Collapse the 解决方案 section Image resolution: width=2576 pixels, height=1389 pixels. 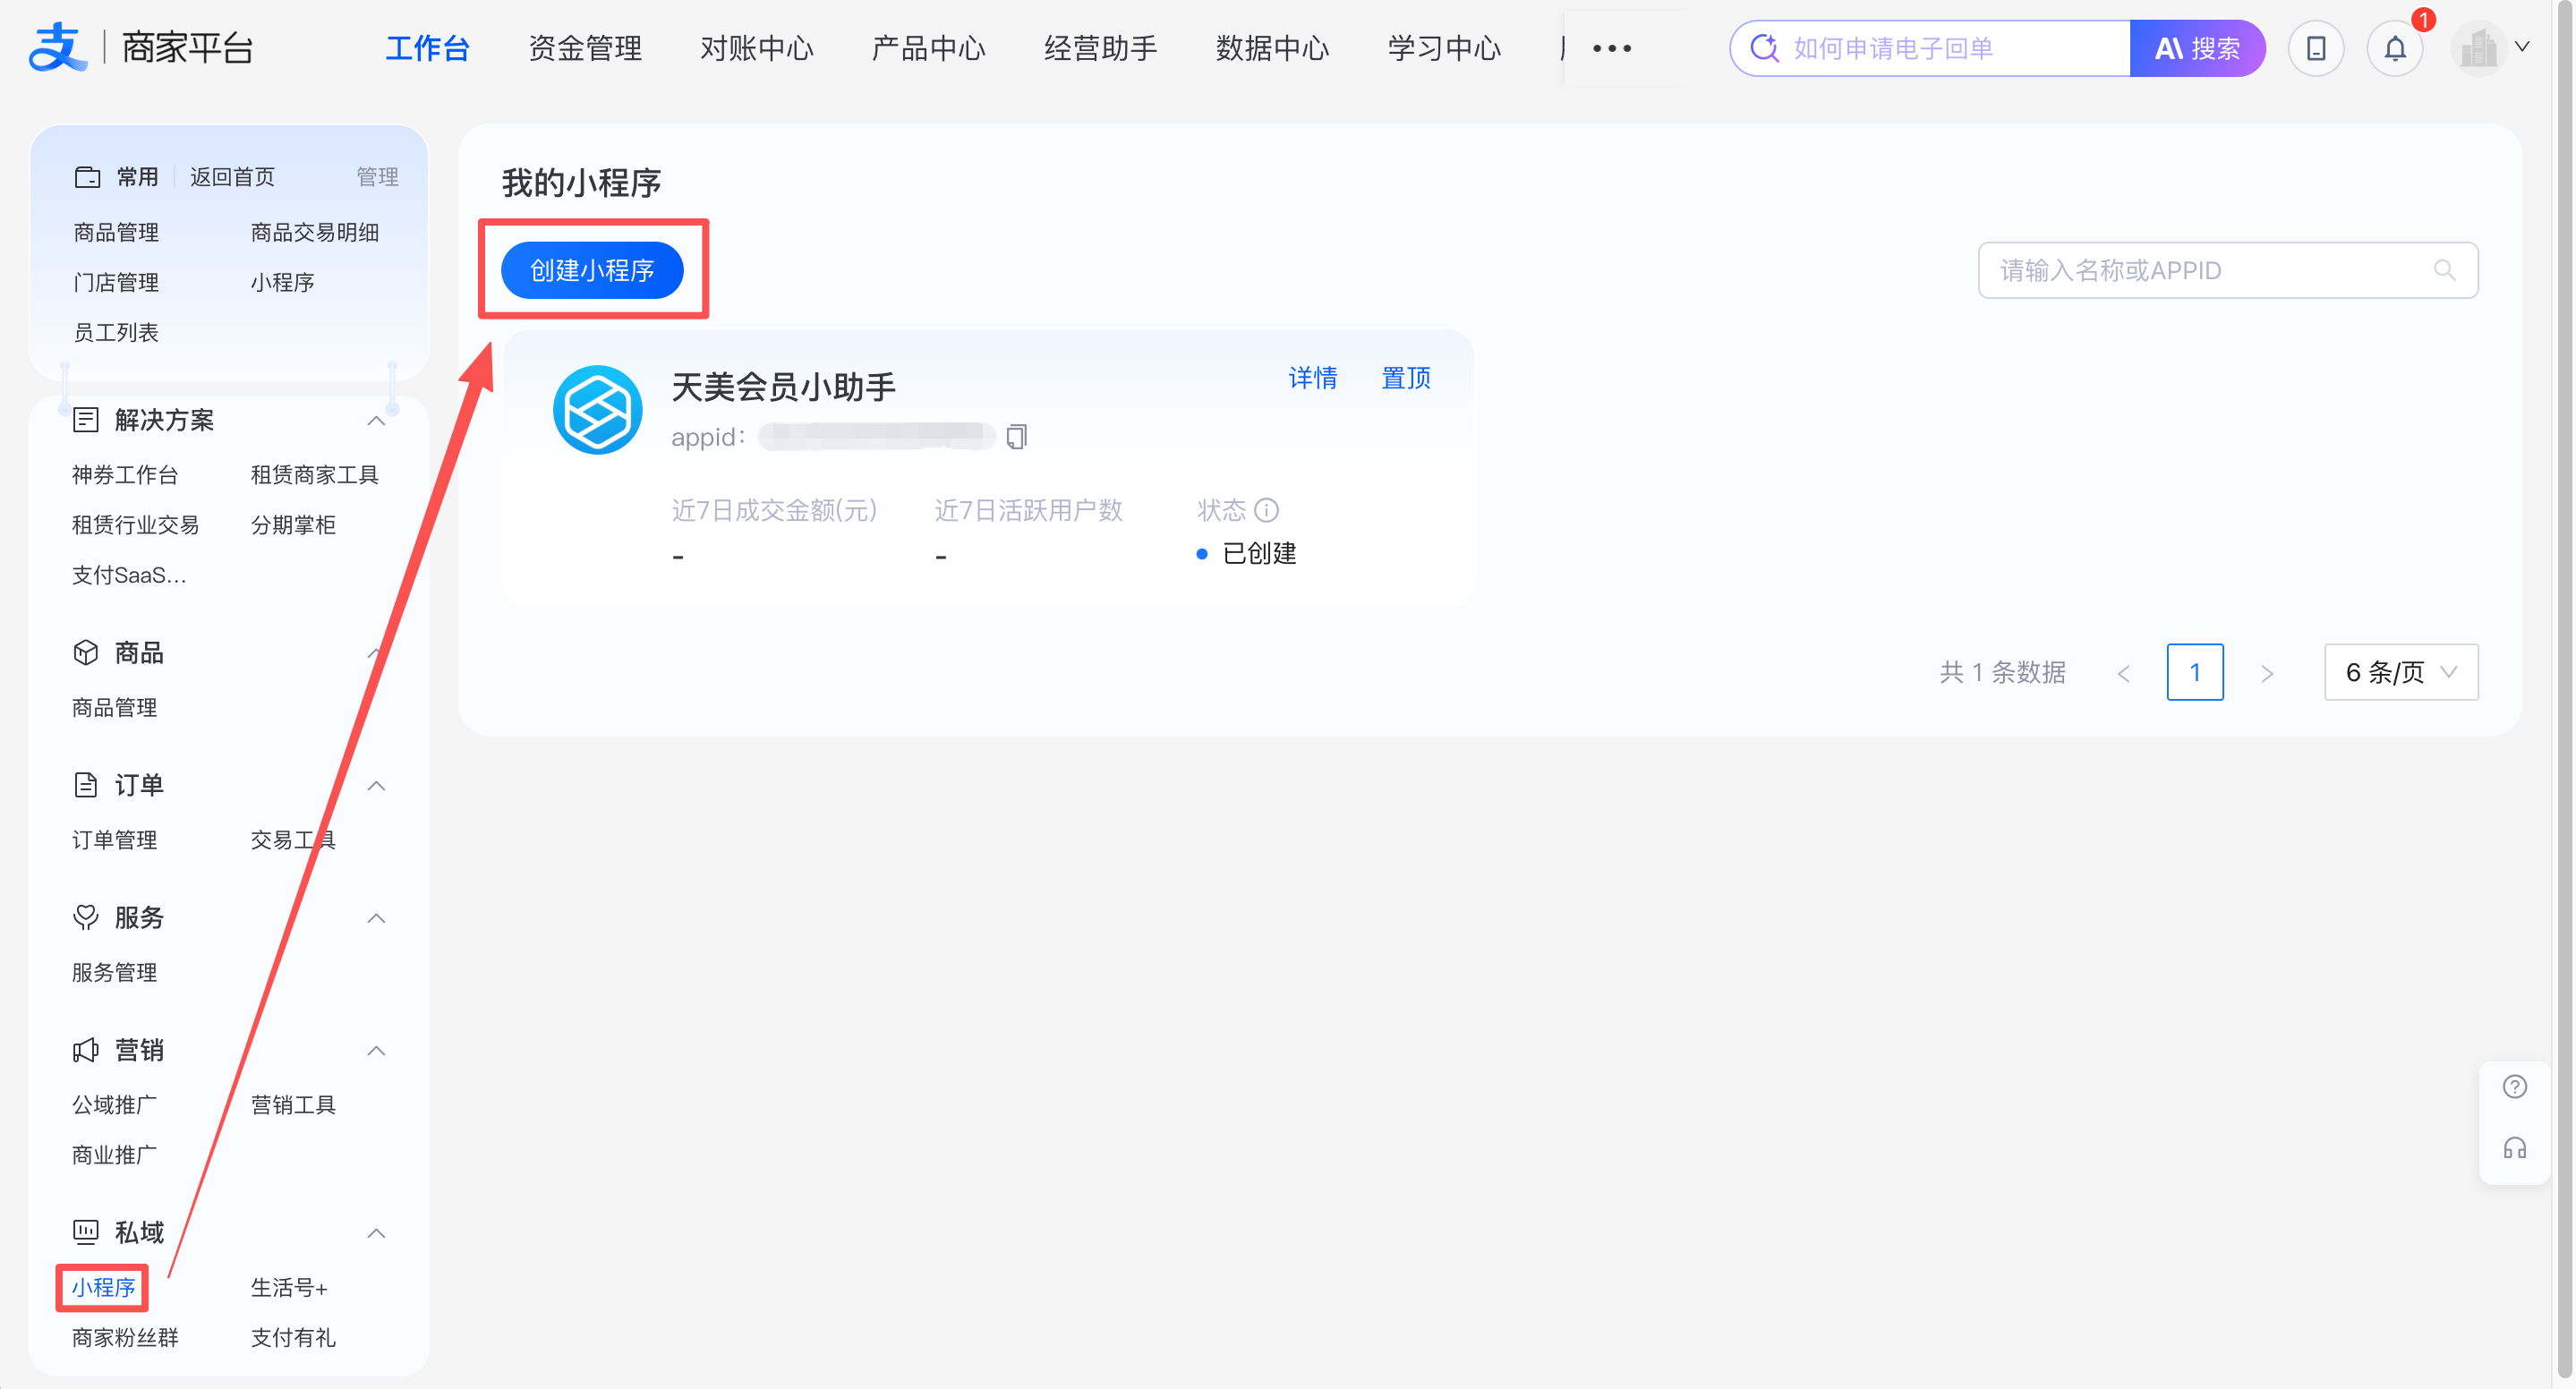376,421
